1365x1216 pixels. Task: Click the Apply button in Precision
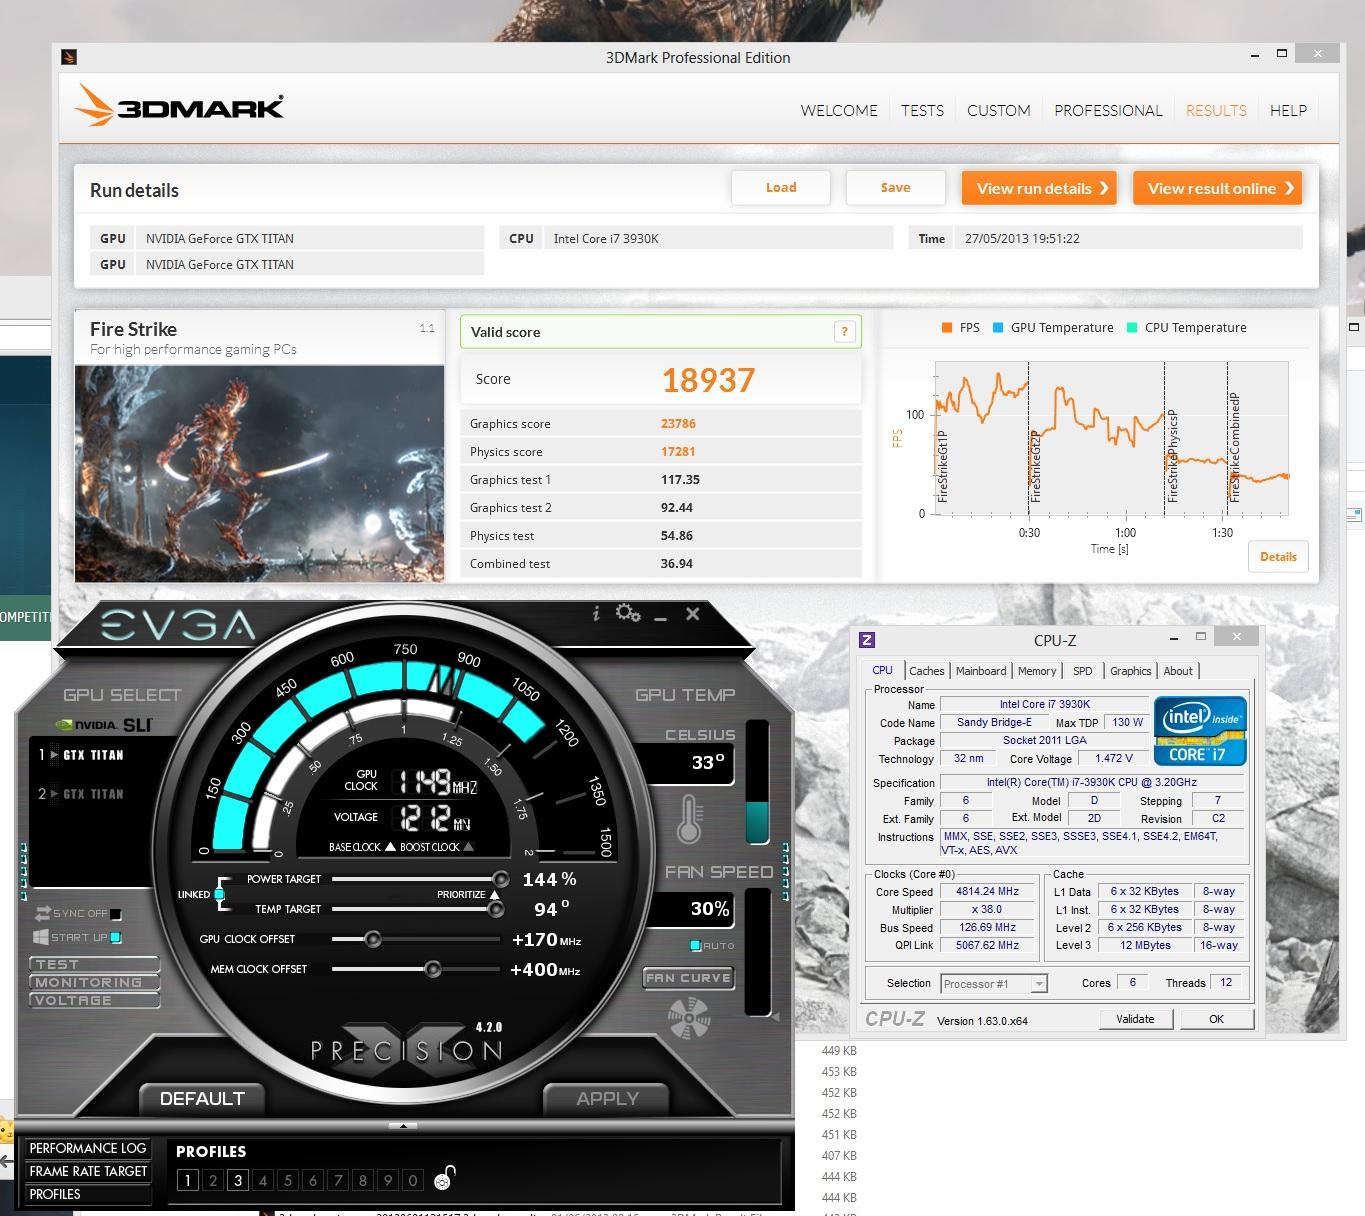[x=607, y=1098]
